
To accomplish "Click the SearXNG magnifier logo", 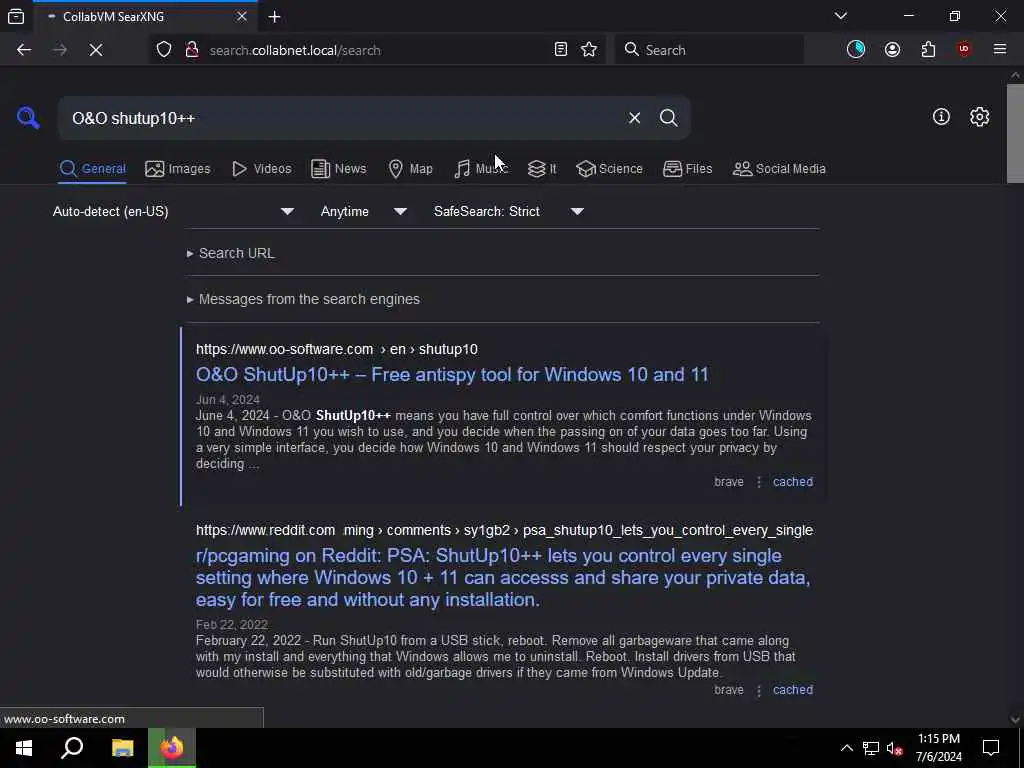I will pos(28,118).
